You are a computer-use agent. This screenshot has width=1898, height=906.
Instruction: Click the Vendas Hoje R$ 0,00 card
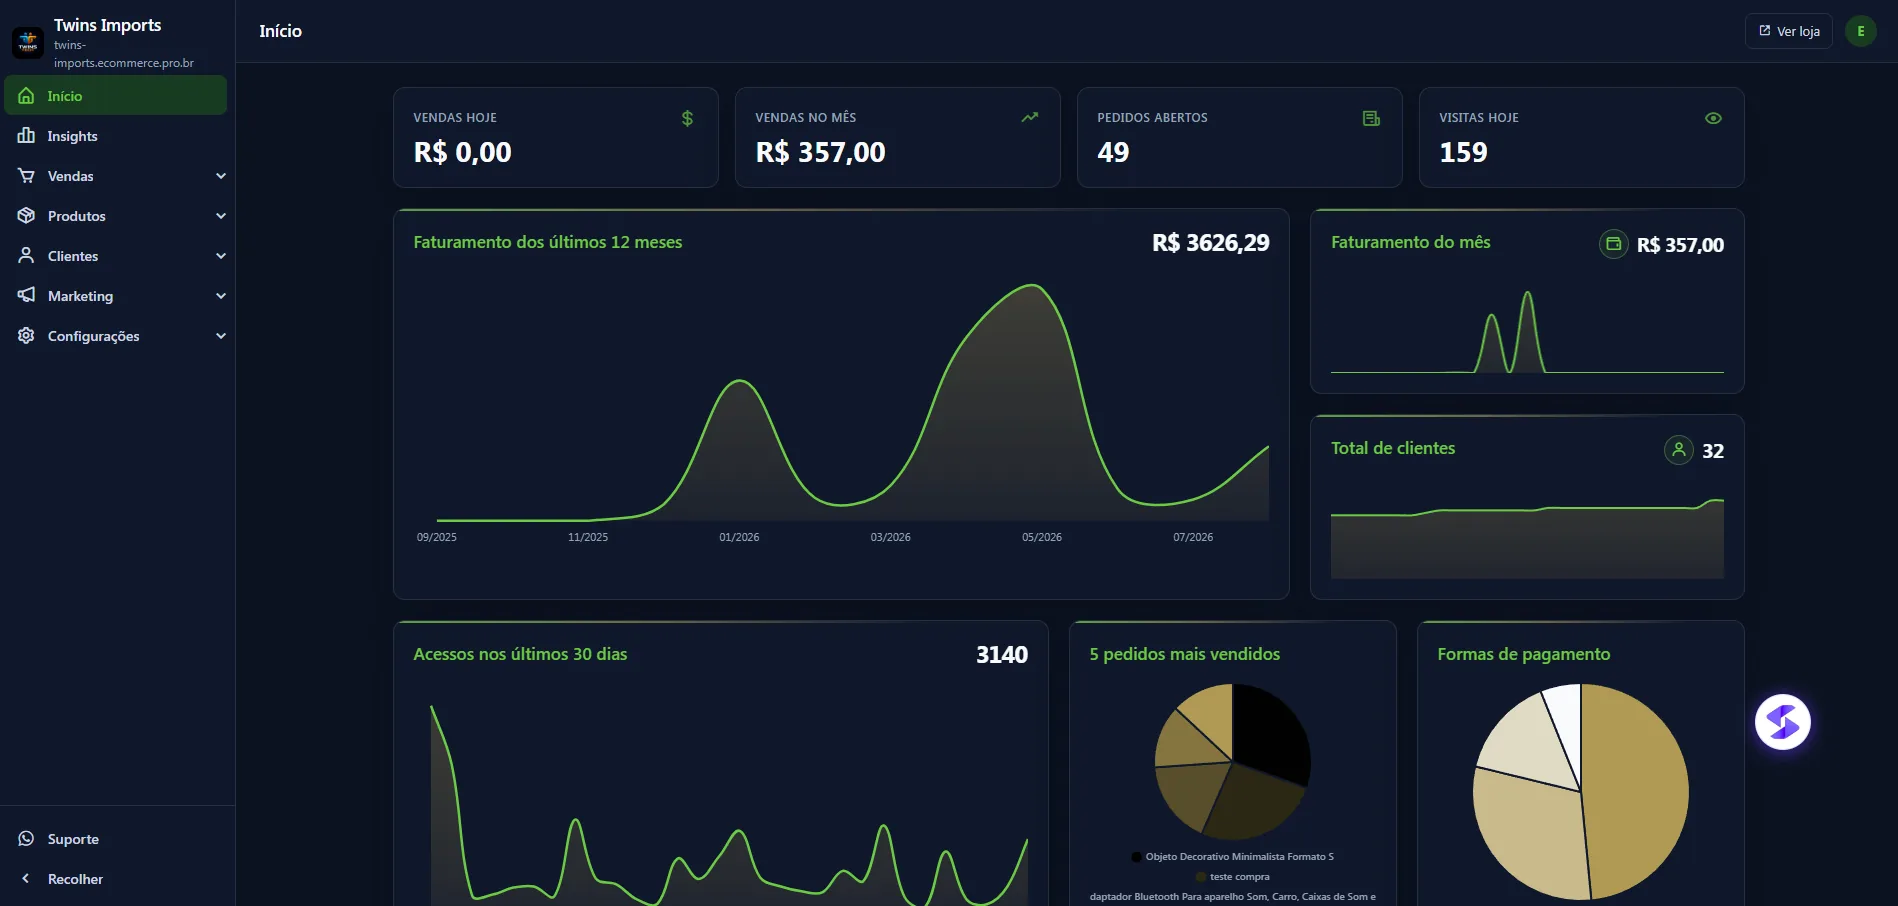(556, 137)
